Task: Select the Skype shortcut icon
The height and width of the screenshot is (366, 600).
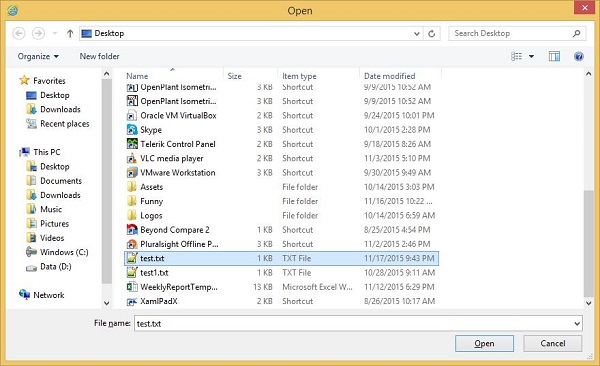Action: pos(132,130)
